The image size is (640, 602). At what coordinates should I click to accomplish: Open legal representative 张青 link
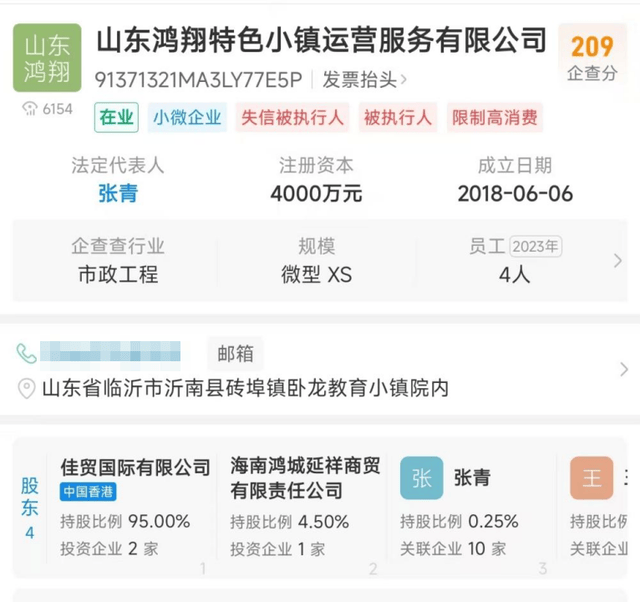point(118,194)
